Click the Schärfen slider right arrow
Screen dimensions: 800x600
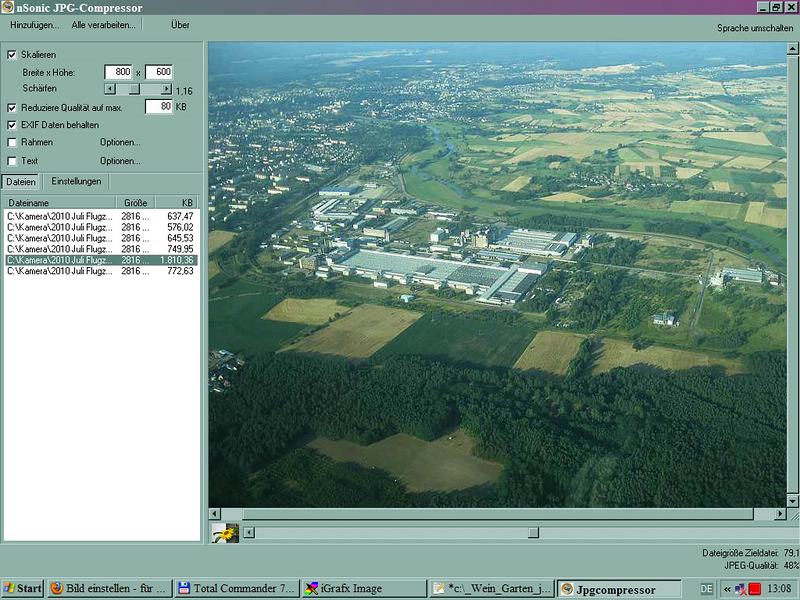pyautogui.click(x=166, y=89)
